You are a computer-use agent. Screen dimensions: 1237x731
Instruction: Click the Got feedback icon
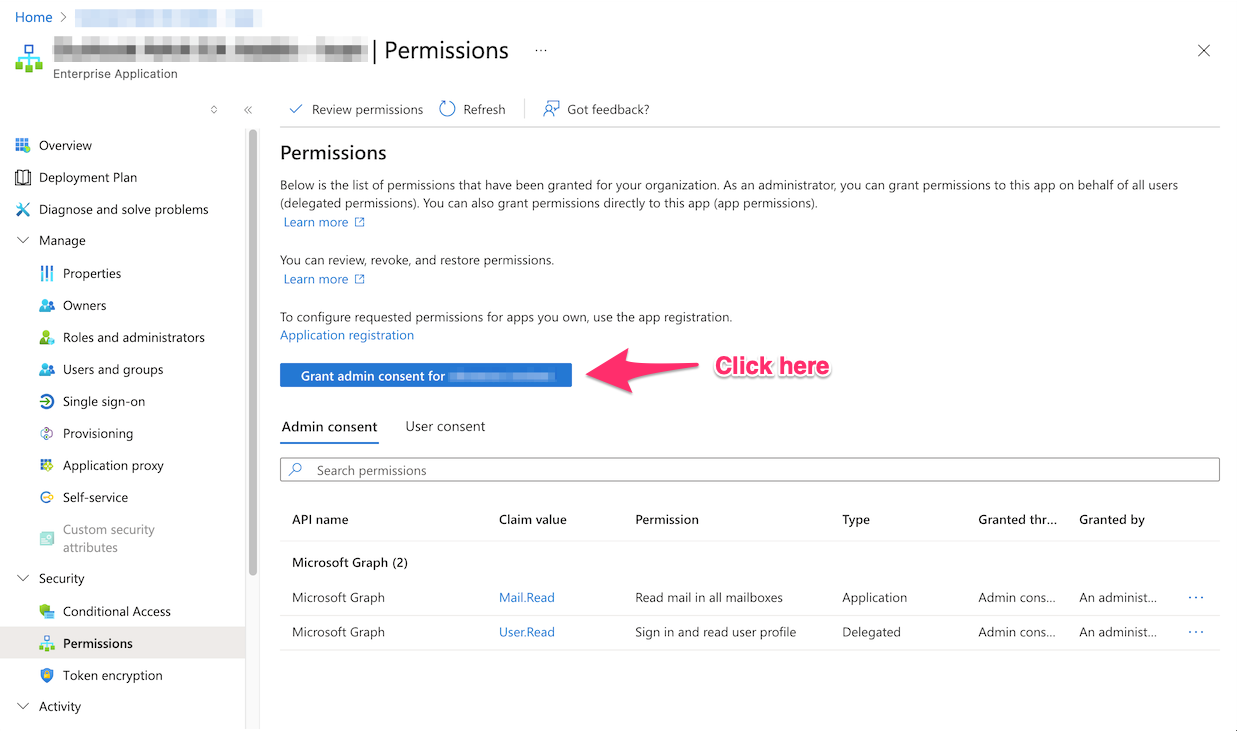[551, 109]
